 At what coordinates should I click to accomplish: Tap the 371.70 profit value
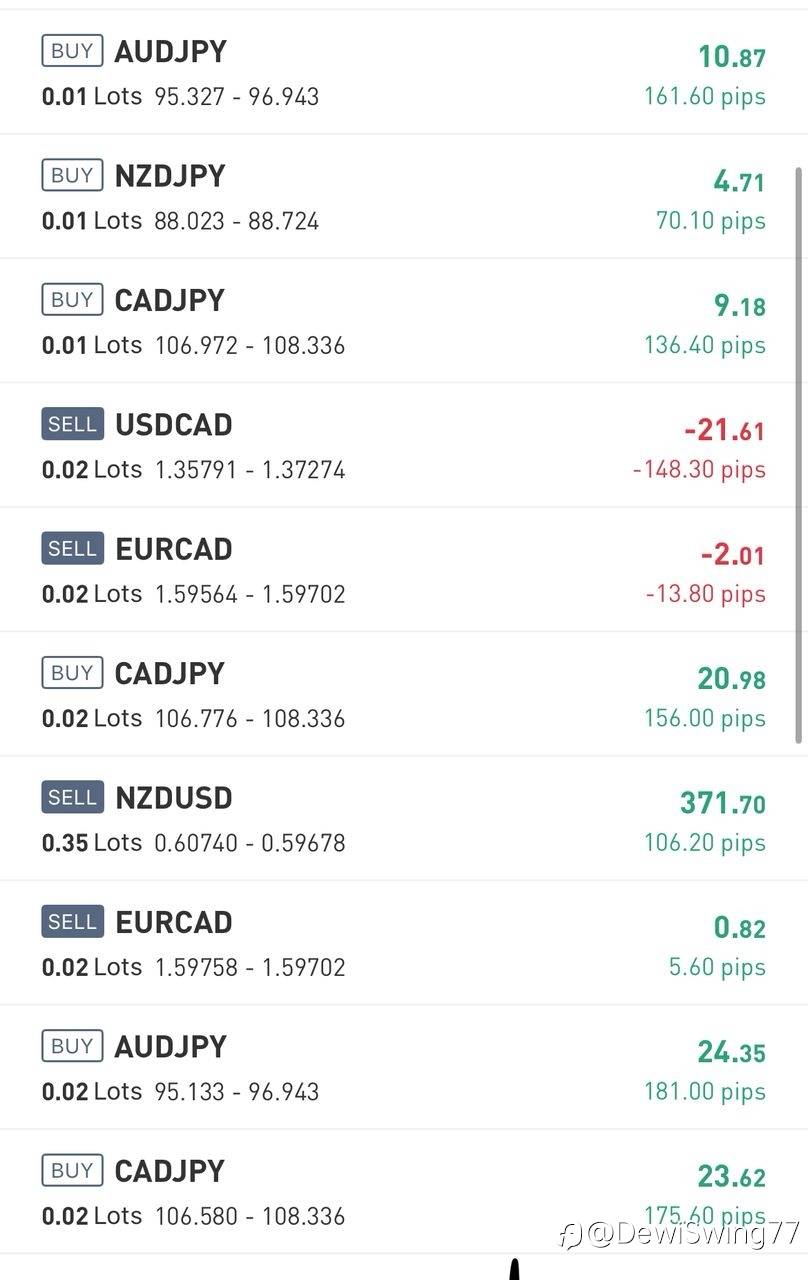(x=722, y=802)
